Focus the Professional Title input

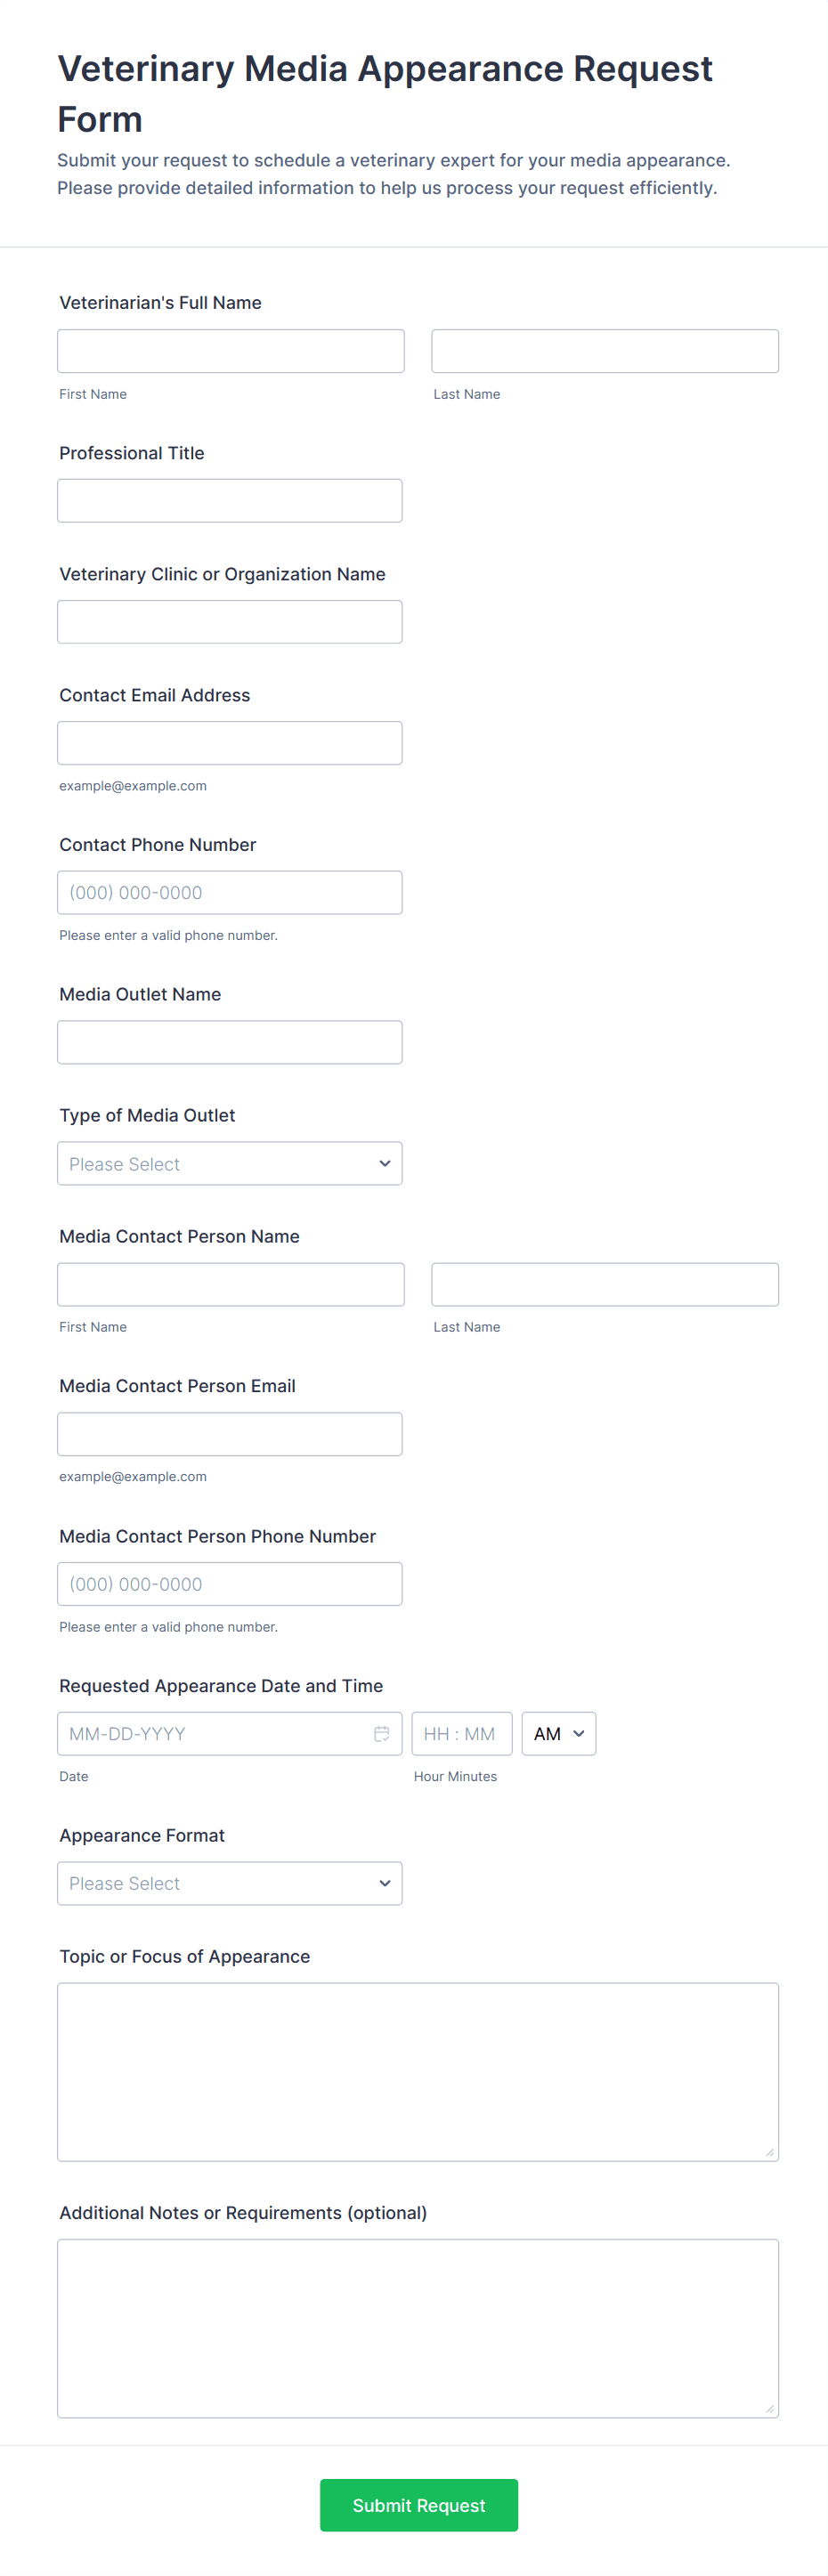(229, 500)
